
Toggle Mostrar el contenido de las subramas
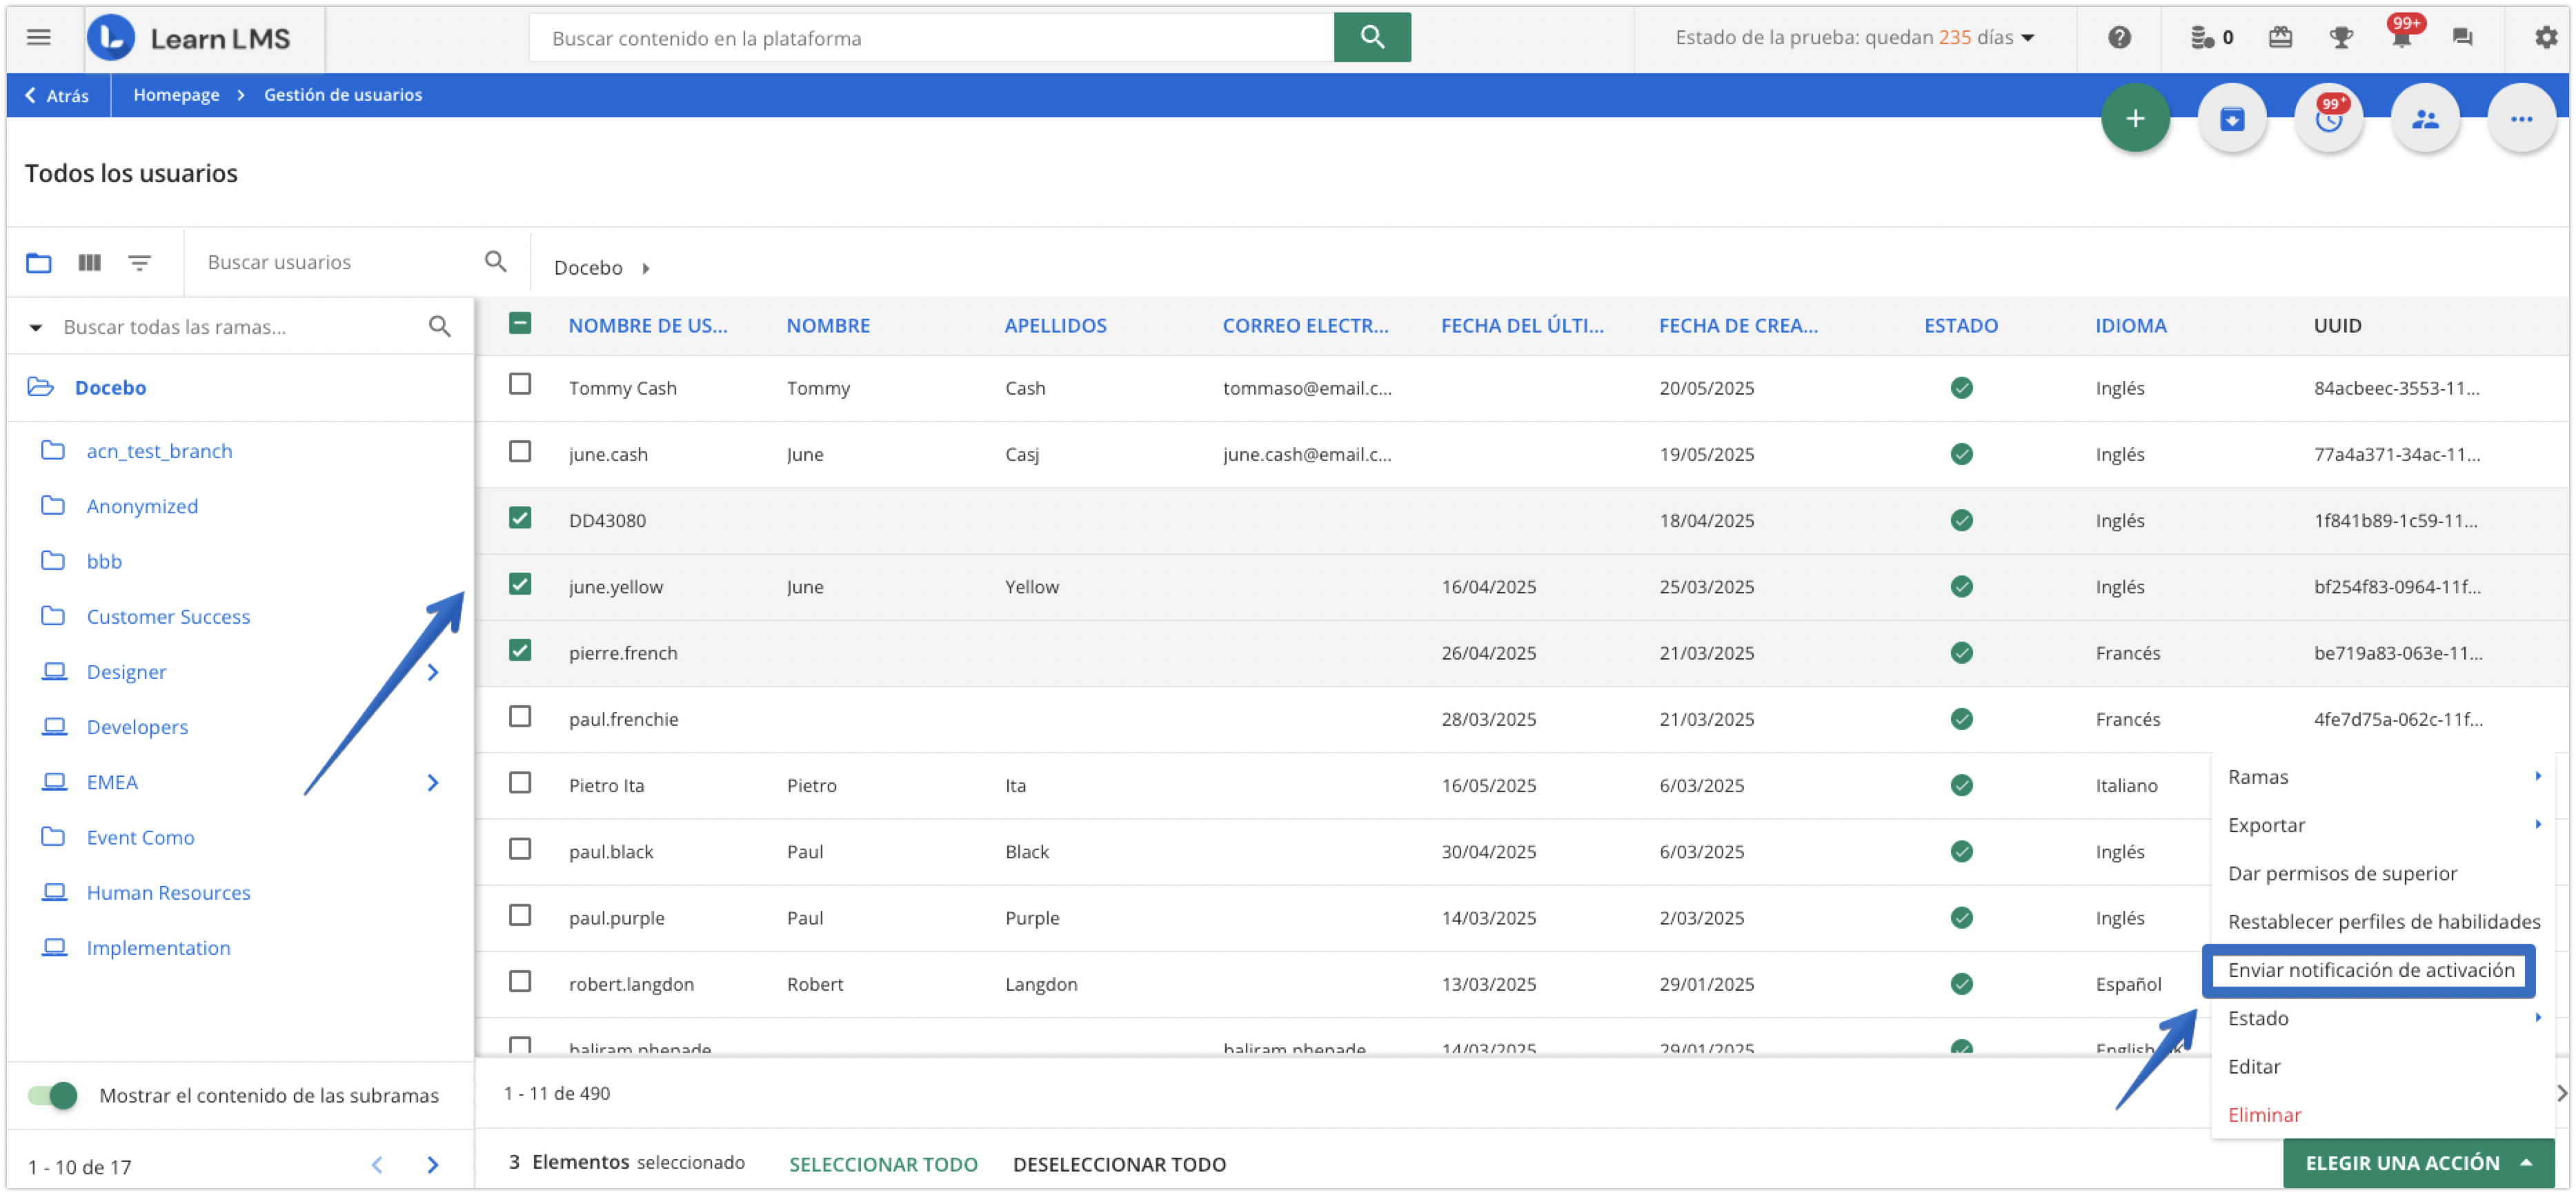(52, 1095)
